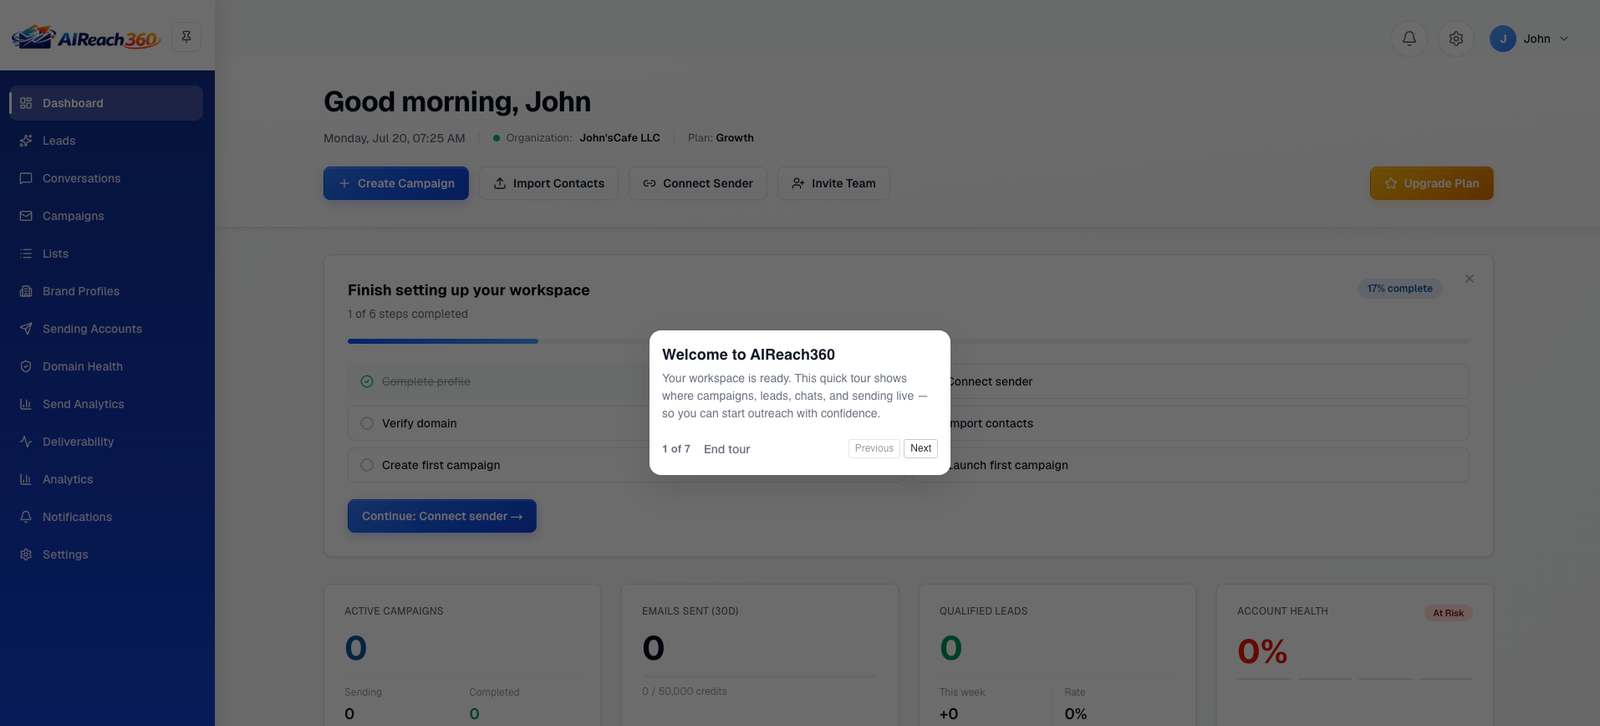Click the AIReach360 logo

pyautogui.click(x=86, y=38)
